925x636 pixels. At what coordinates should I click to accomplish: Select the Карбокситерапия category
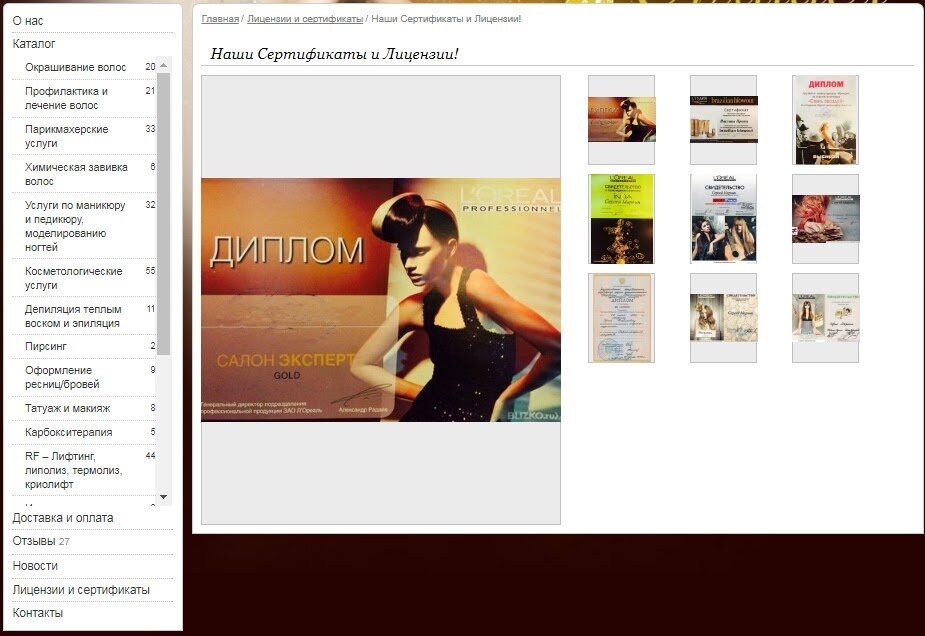point(68,432)
